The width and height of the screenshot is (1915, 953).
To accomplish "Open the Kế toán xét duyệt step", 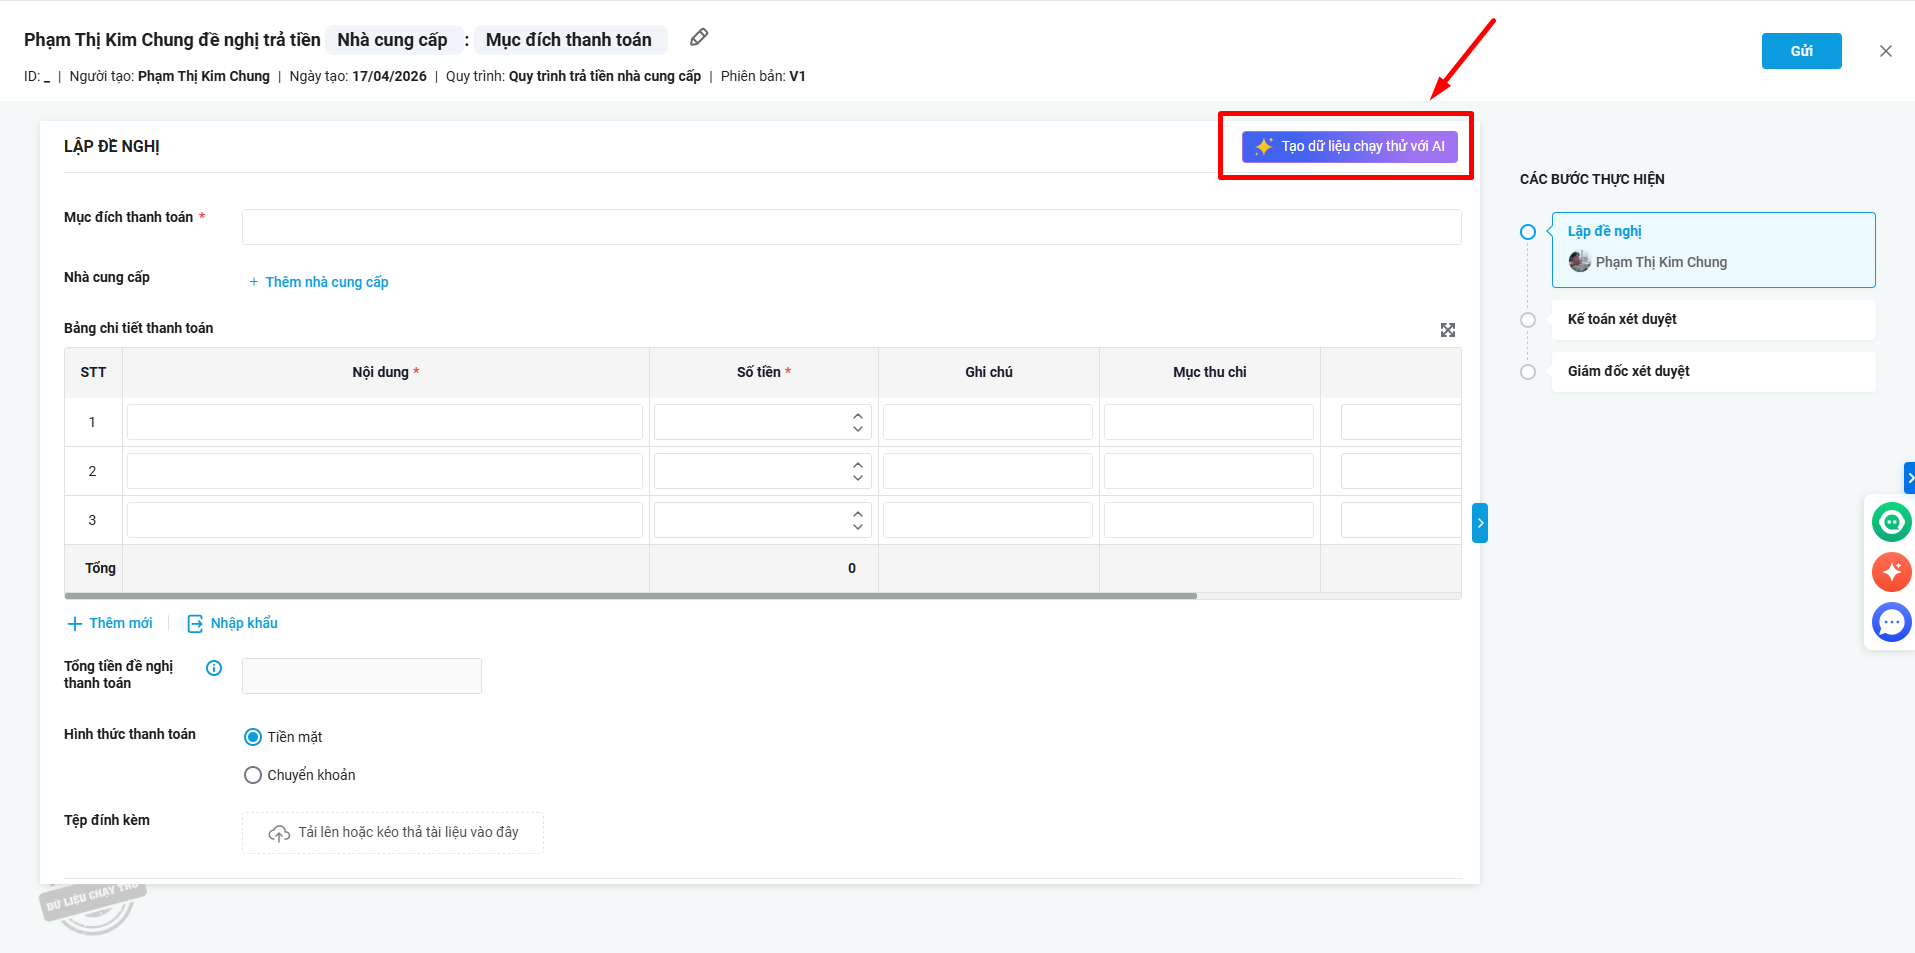I will pyautogui.click(x=1621, y=319).
